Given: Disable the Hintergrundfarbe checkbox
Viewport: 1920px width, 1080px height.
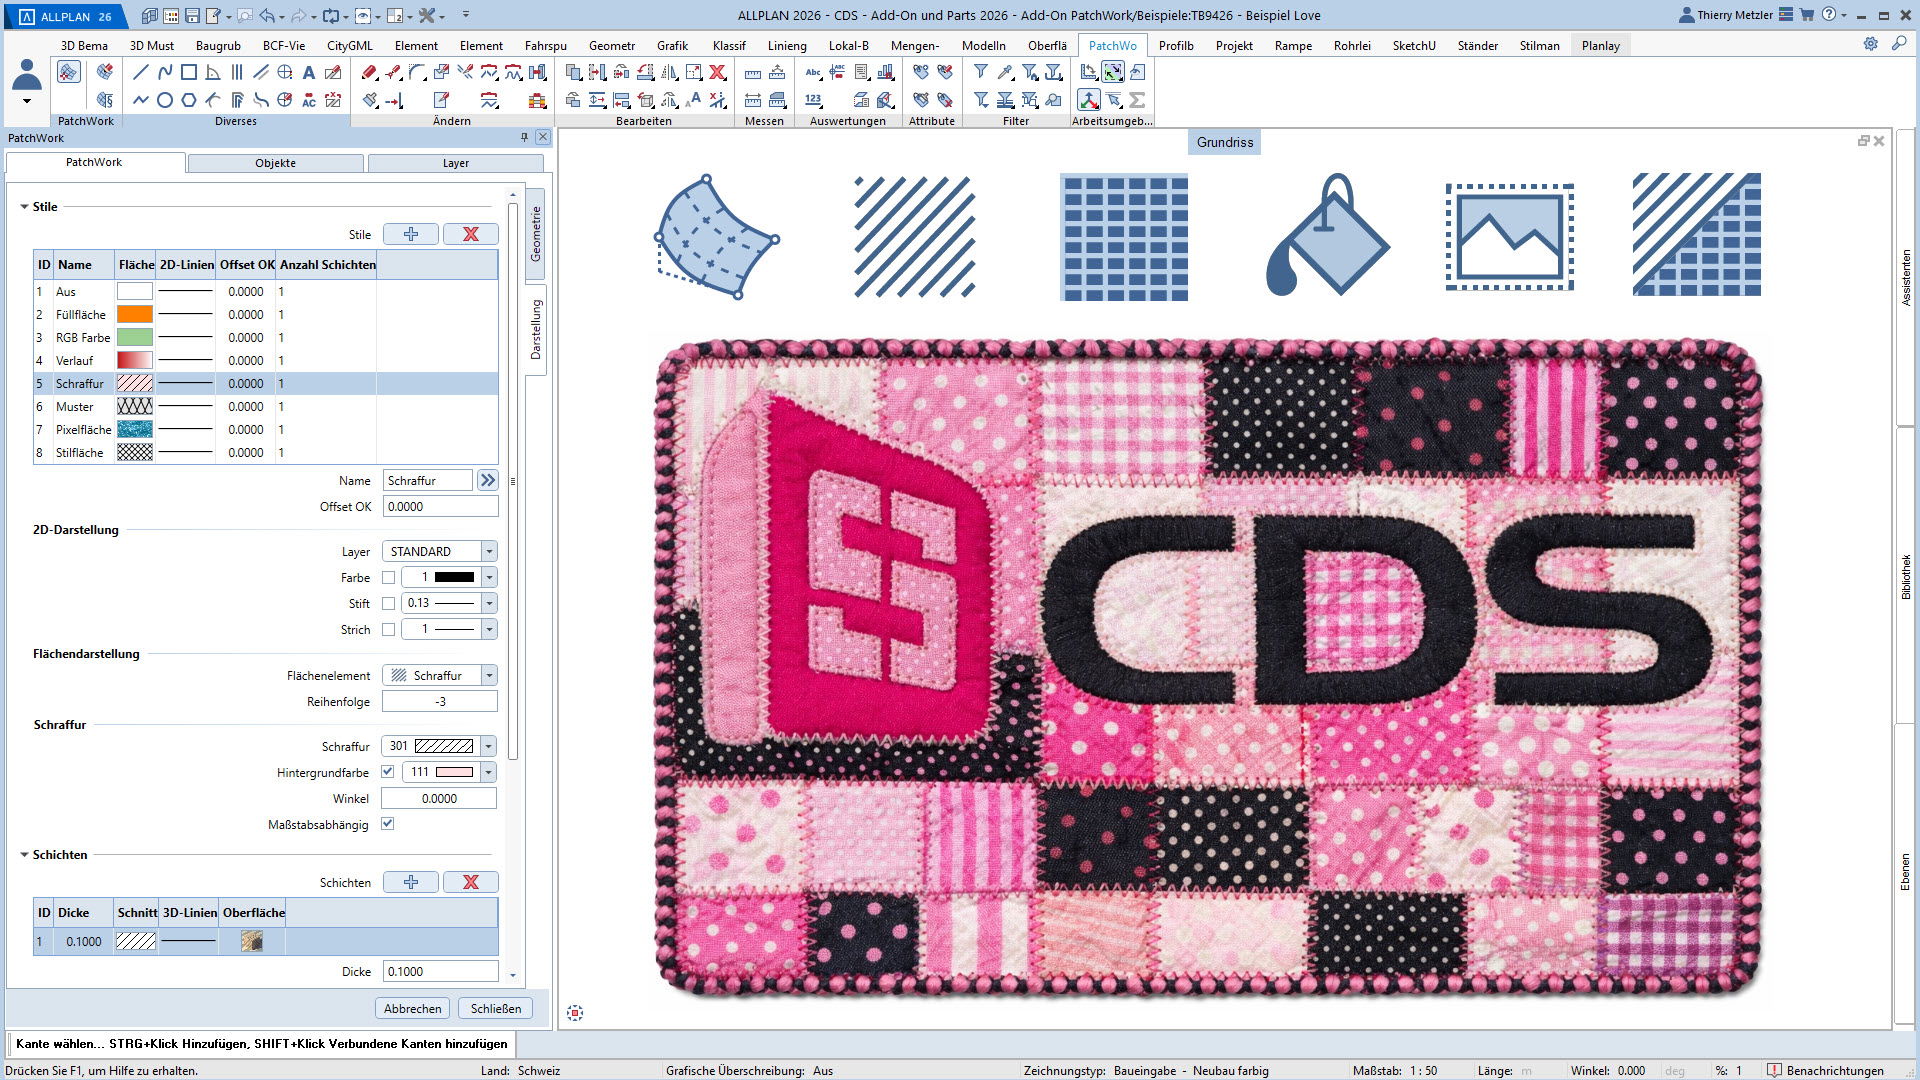Looking at the screenshot, I should click(x=388, y=772).
